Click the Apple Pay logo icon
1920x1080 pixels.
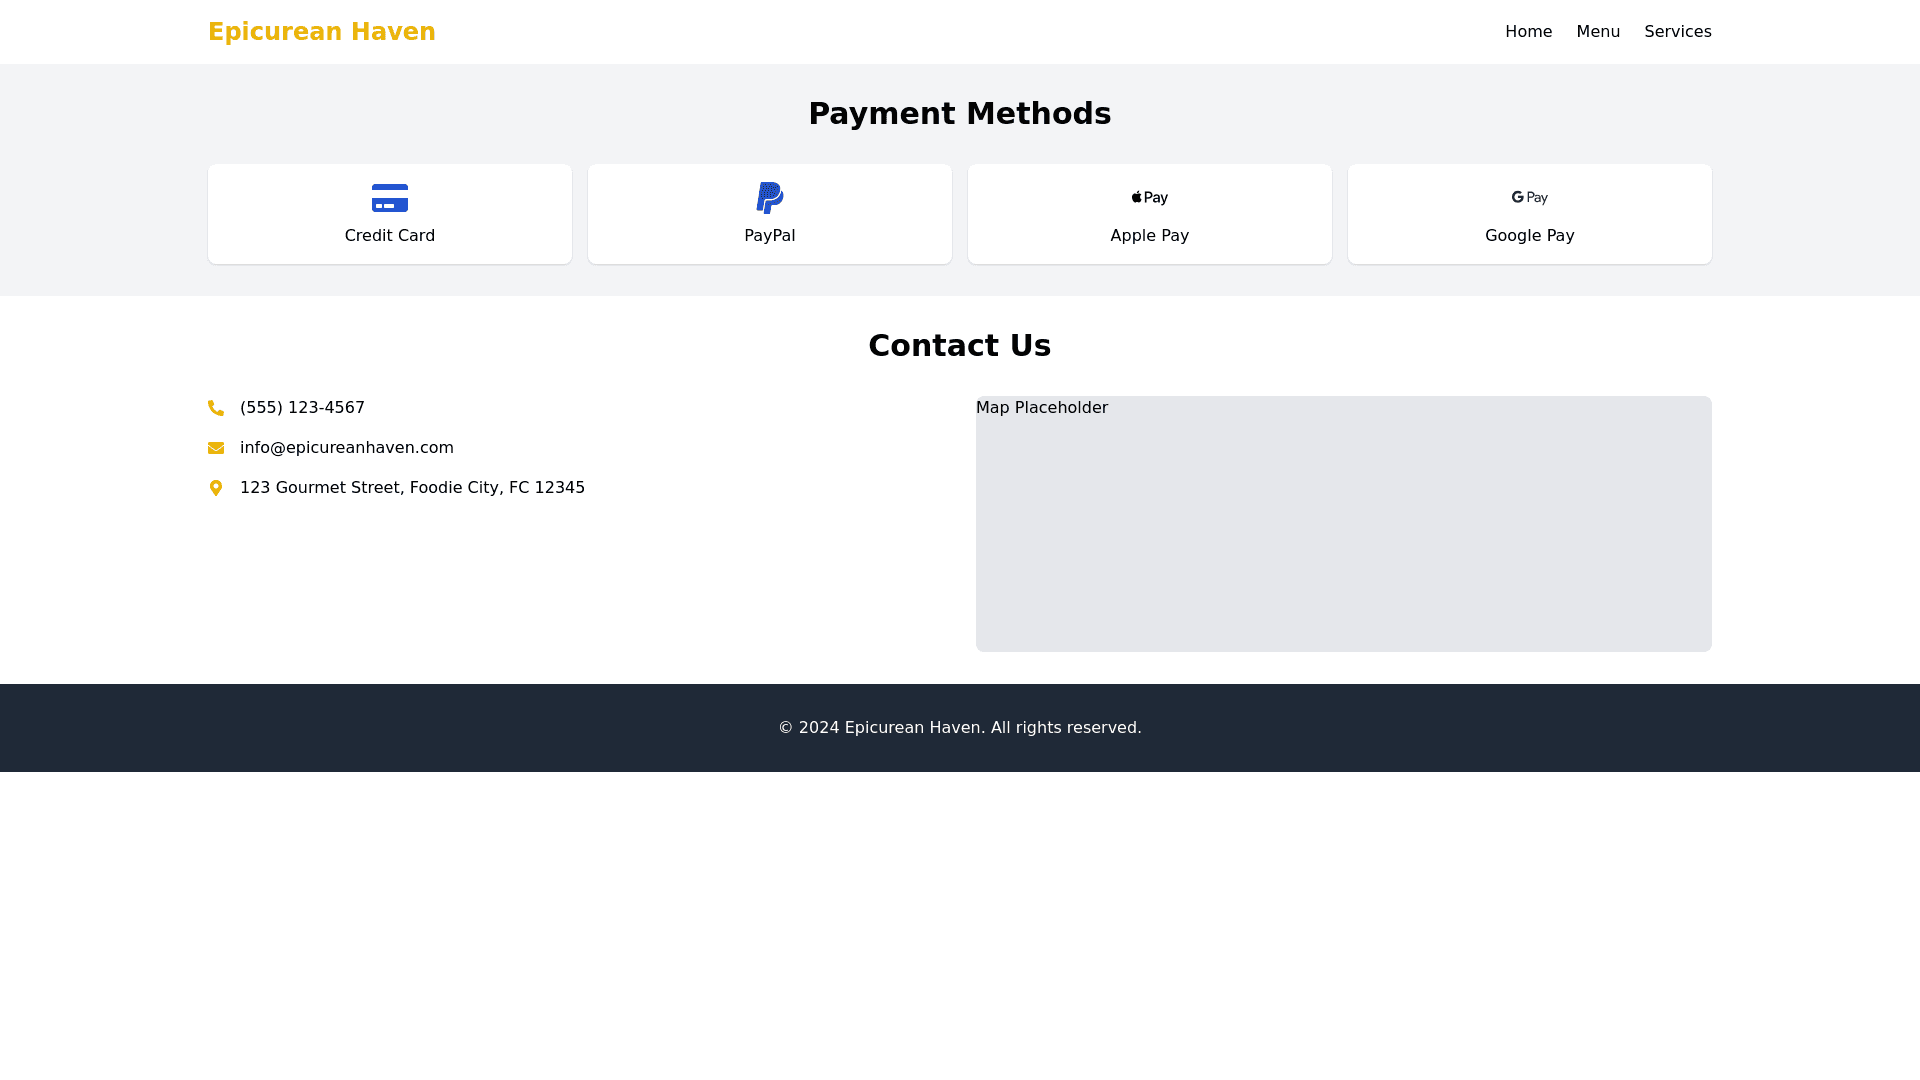click(x=1149, y=198)
